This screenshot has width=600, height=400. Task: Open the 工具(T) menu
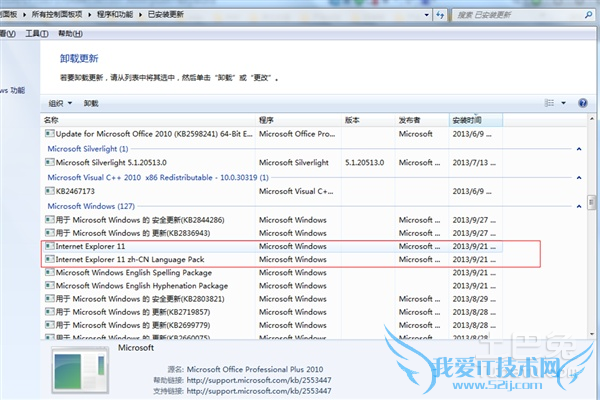point(37,34)
